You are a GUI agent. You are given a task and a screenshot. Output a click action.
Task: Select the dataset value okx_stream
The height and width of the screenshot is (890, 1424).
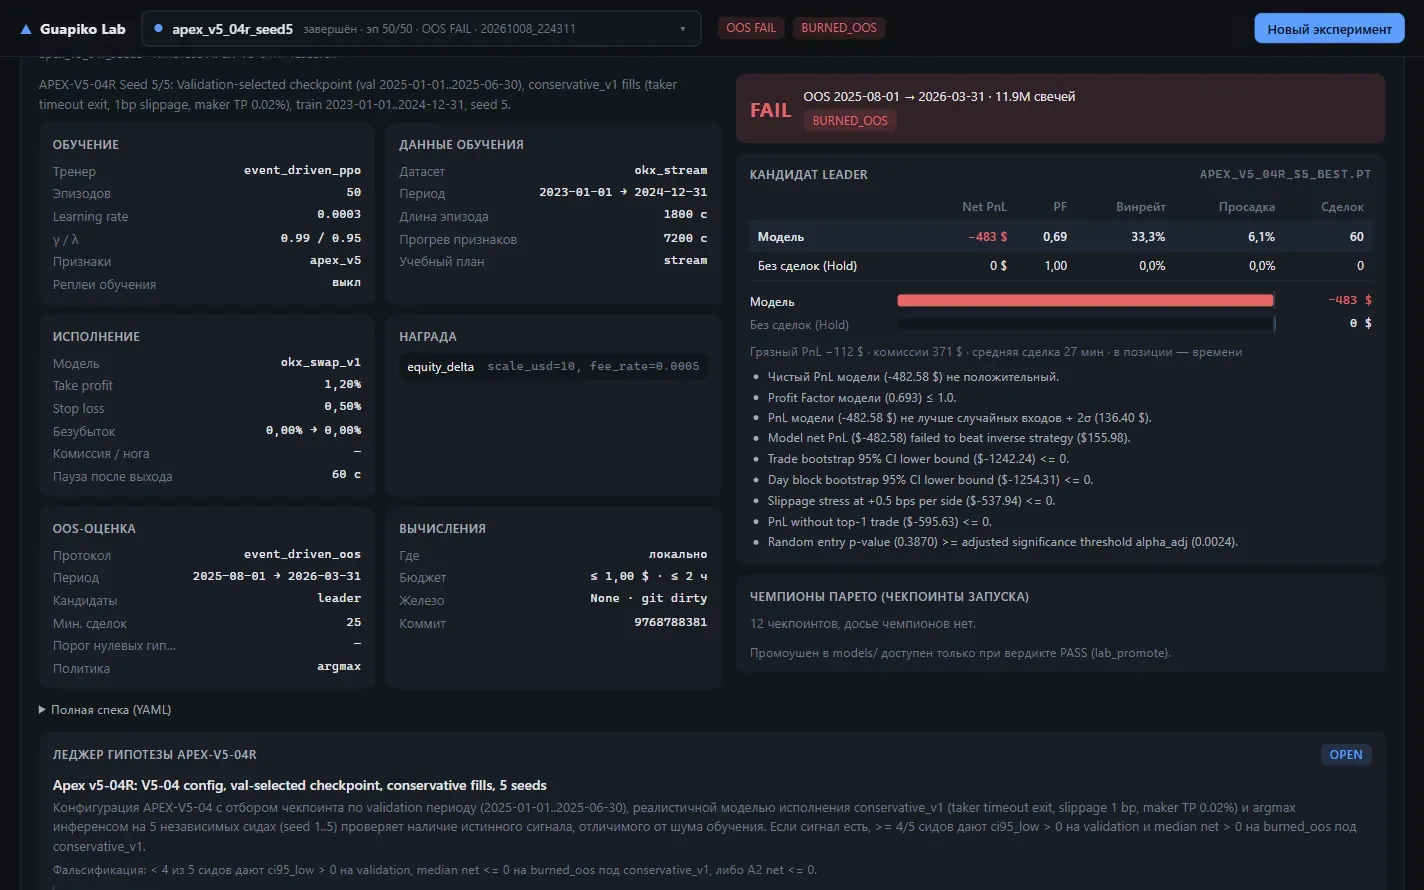coord(670,170)
